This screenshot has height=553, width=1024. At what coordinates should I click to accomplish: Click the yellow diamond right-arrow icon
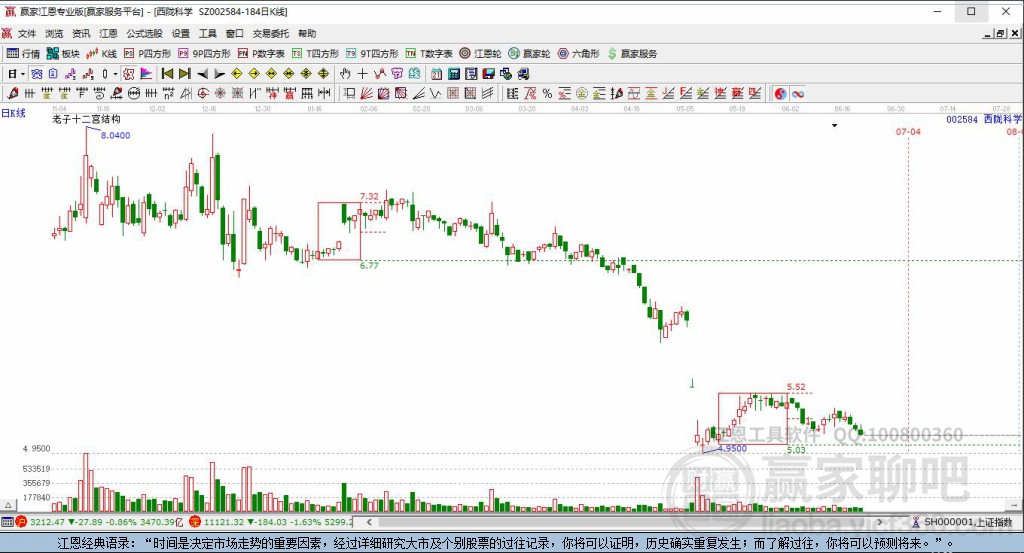pyautogui.click(x=254, y=74)
